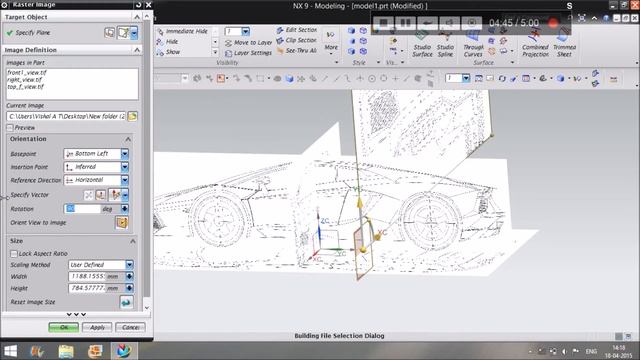This screenshot has height=360, width=640.
Task: Click Clip Section
Action: 297,40
